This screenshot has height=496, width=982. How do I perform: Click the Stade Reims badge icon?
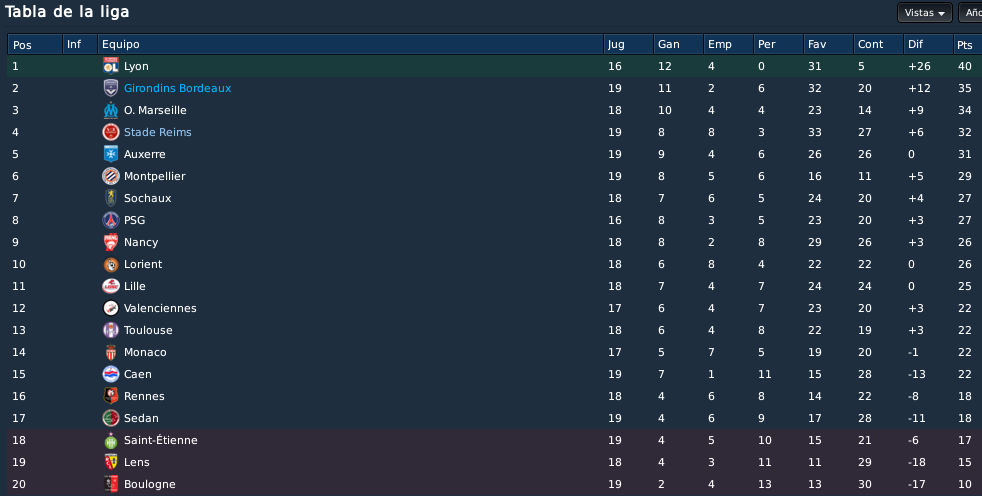click(111, 132)
